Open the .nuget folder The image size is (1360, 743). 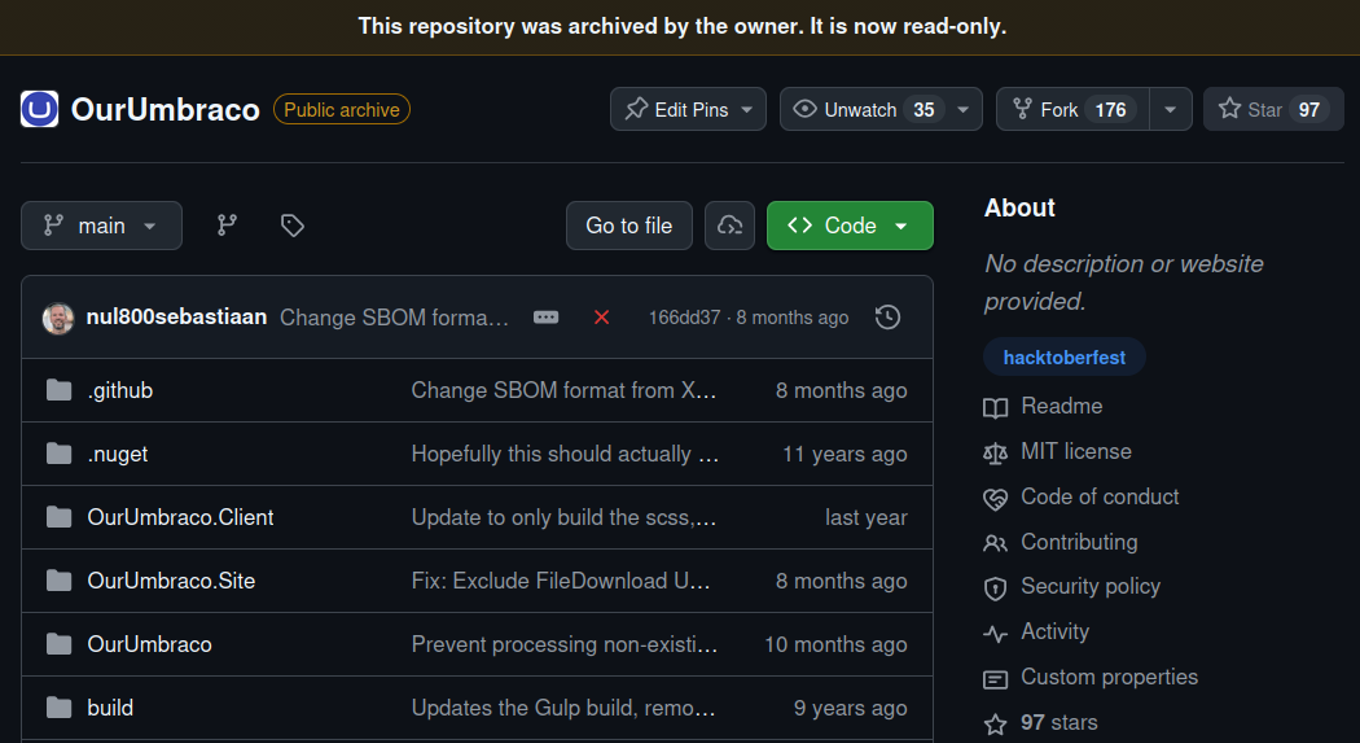pyautogui.click(x=118, y=454)
